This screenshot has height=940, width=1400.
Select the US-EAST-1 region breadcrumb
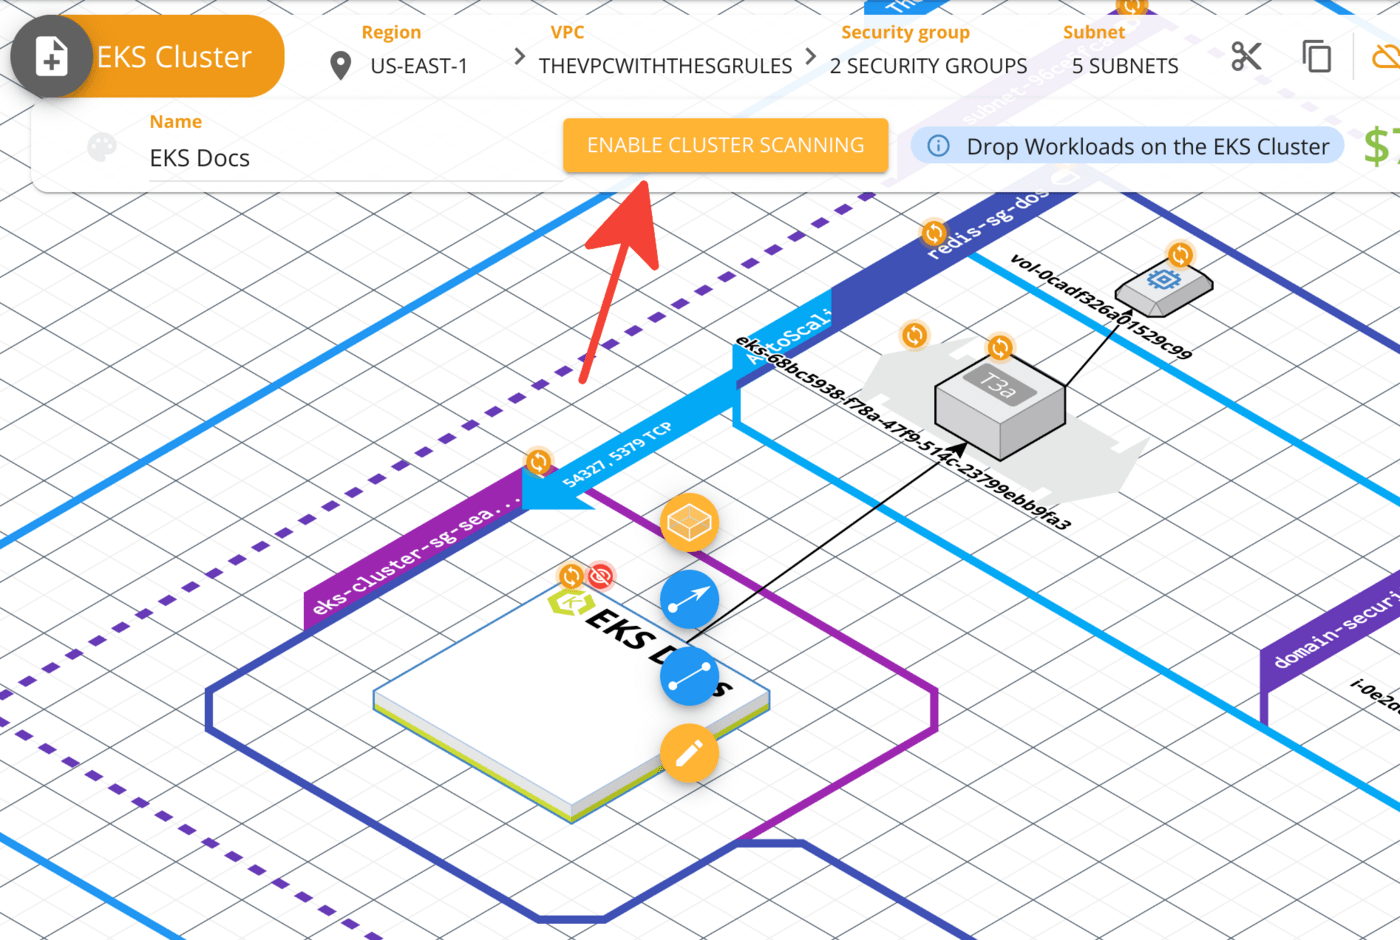point(419,66)
